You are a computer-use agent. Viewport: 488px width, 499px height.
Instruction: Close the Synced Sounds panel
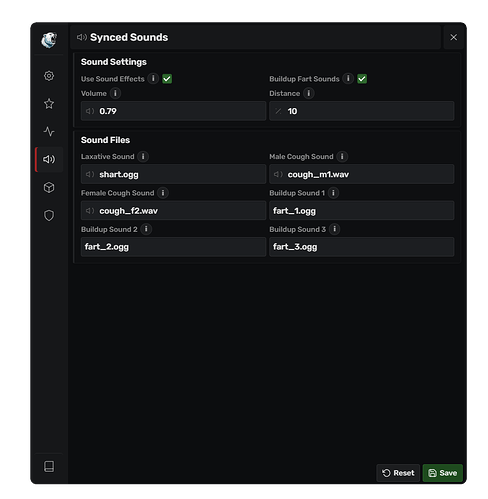tap(453, 37)
